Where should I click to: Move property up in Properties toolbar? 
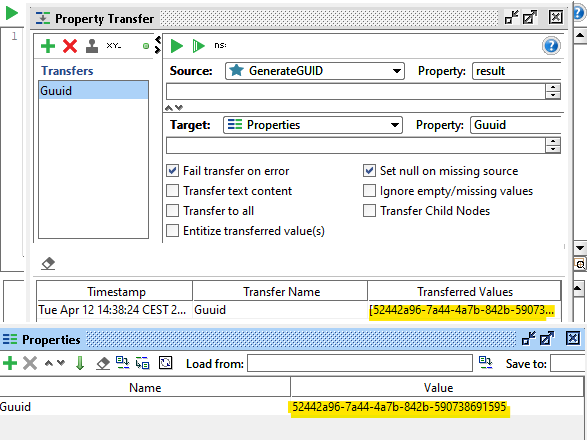click(x=49, y=363)
